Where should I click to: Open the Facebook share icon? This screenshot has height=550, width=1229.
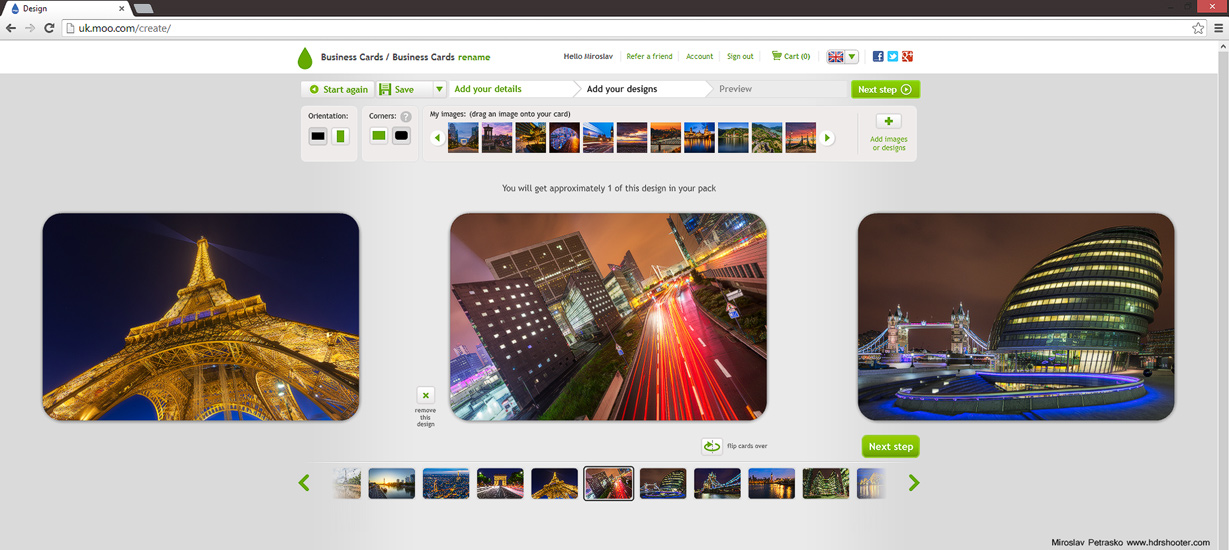(878, 57)
